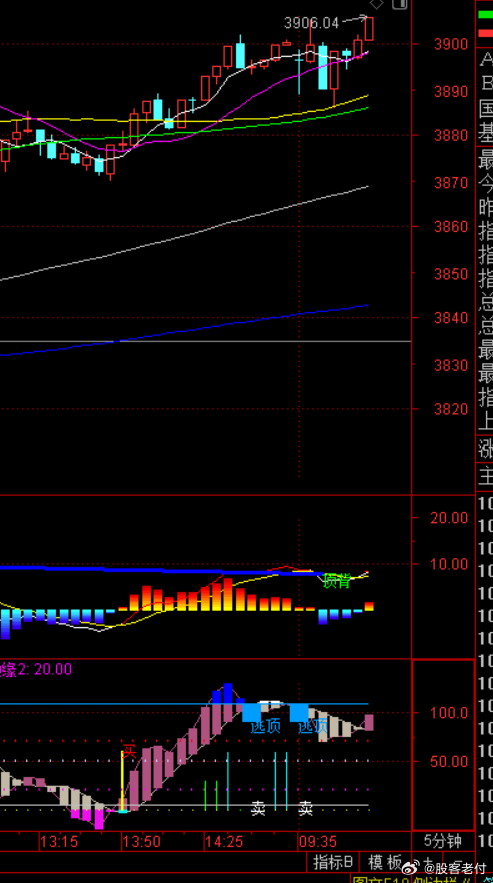493x883 pixels.
Task: Click the 3840 price axis label
Action: [x=451, y=318]
